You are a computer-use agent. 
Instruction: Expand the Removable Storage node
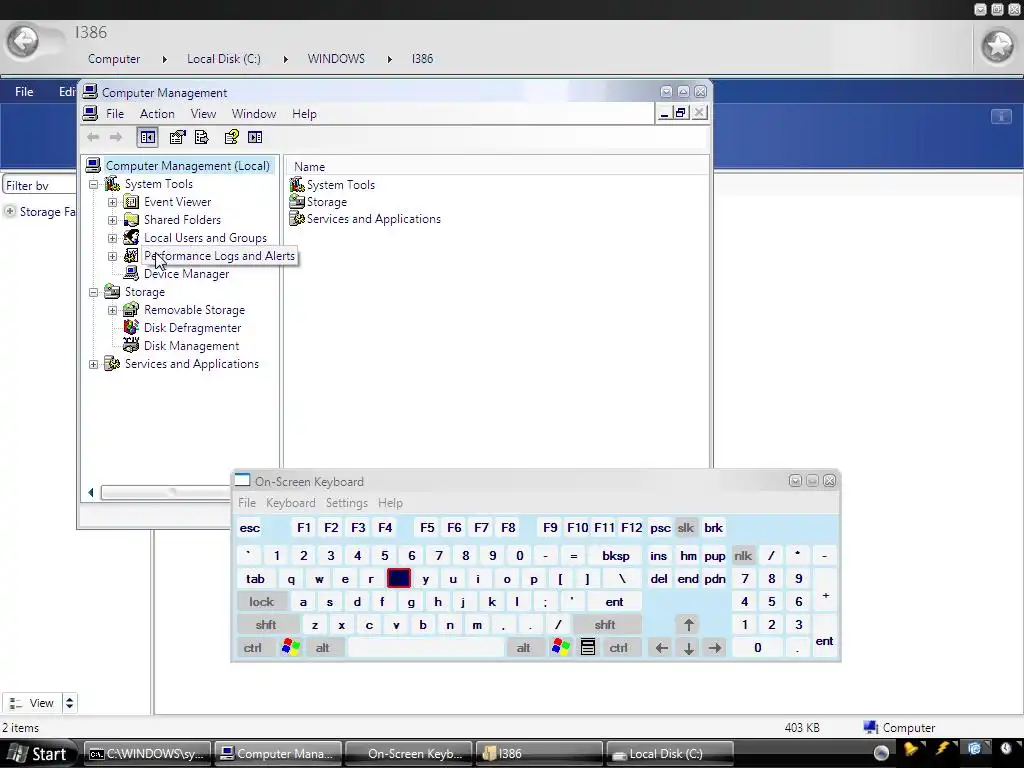[112, 310]
